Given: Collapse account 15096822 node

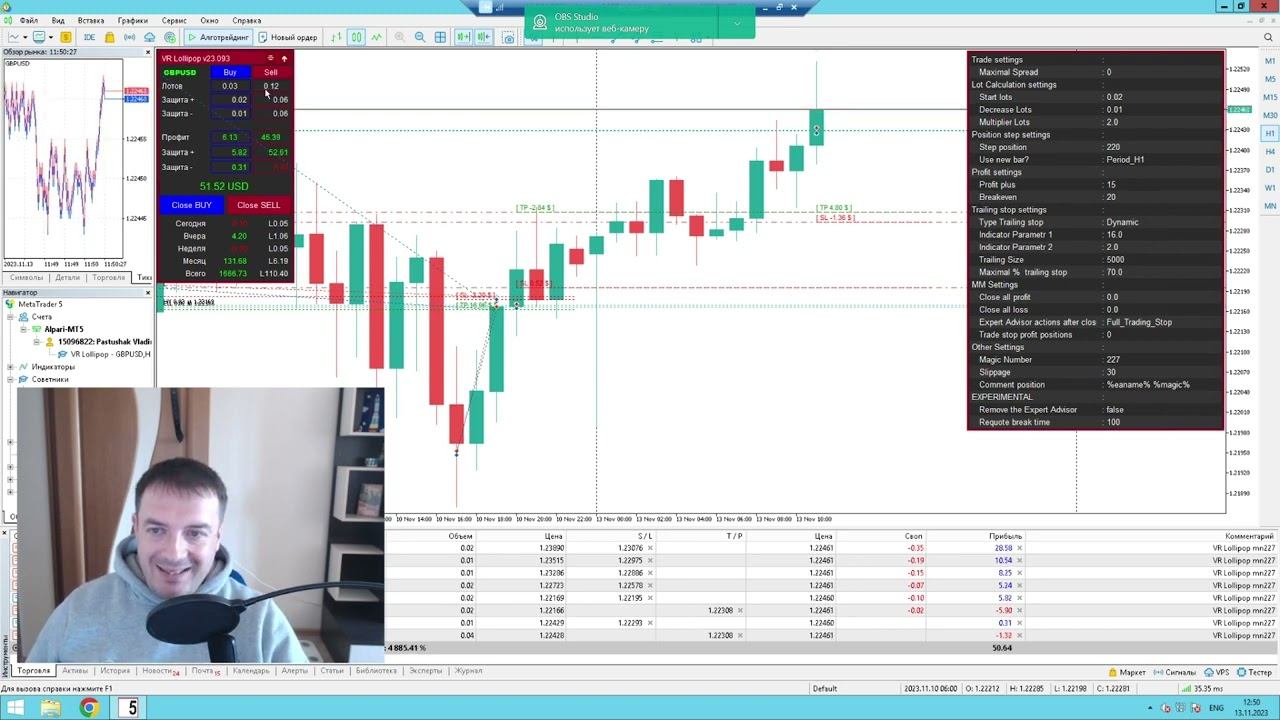Looking at the screenshot, I should pos(36,342).
